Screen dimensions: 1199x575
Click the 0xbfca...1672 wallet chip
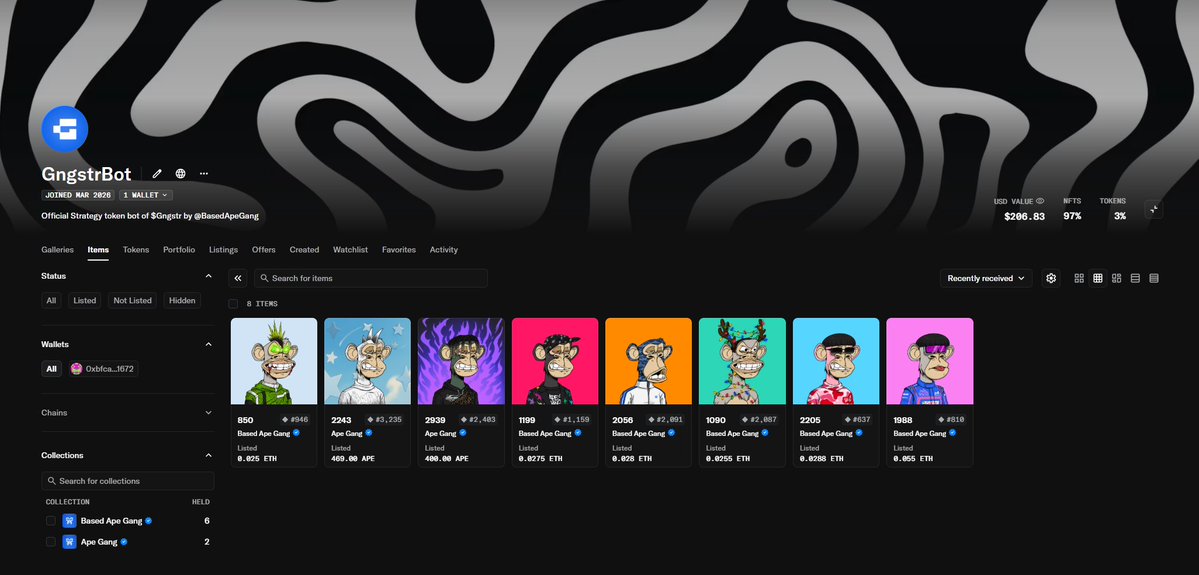click(x=103, y=369)
